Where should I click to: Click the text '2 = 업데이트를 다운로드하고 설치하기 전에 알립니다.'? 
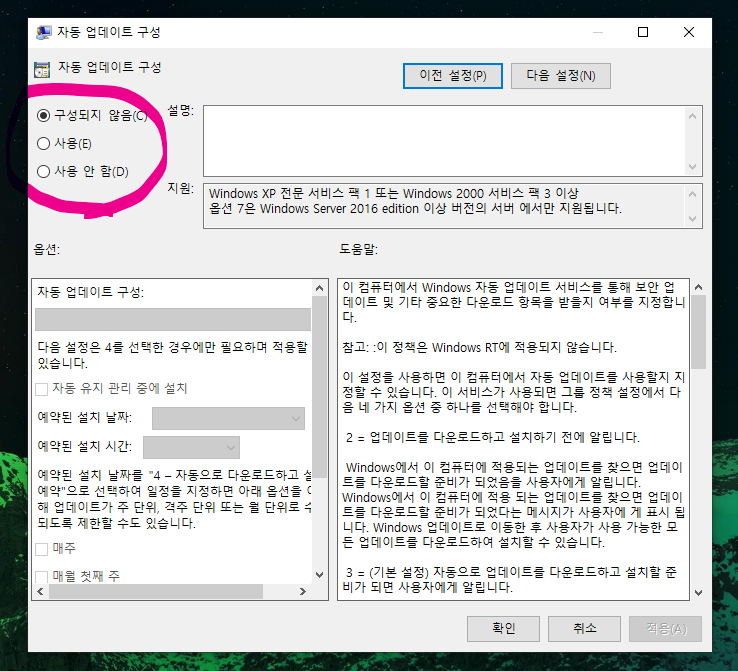(493, 438)
